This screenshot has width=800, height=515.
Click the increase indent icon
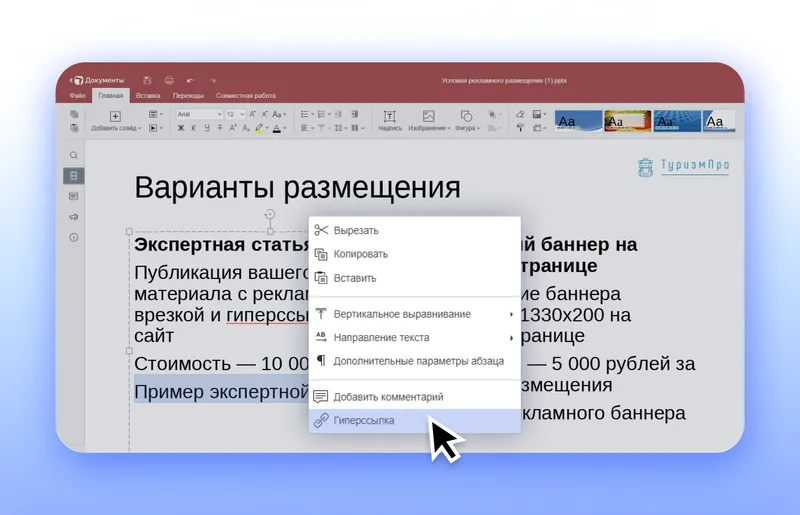click(355, 114)
